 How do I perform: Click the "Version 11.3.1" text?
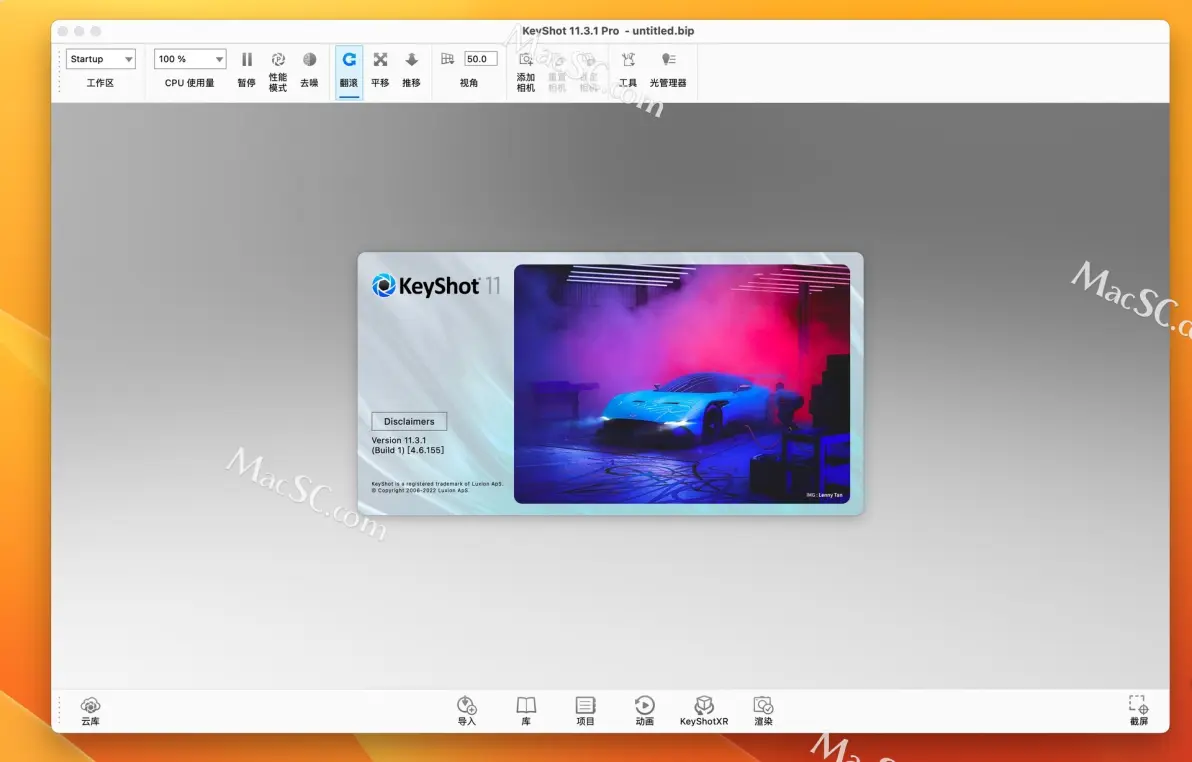[399, 440]
